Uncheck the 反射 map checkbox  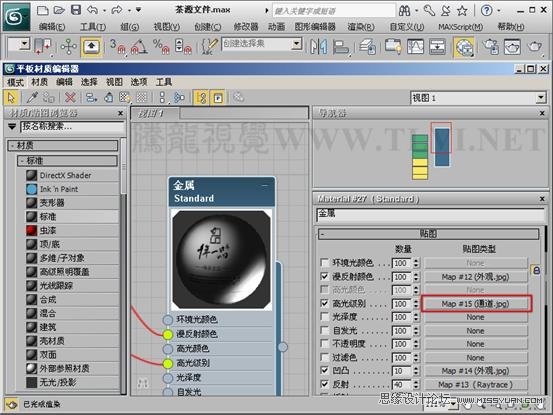[x=324, y=384]
